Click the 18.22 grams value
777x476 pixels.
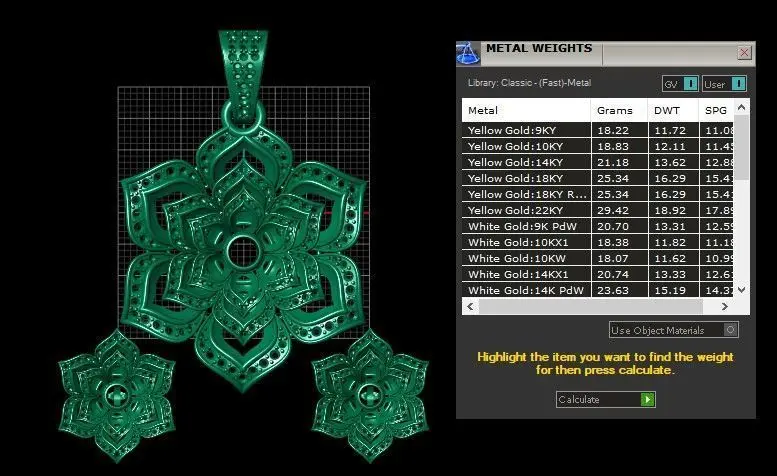pyautogui.click(x=613, y=130)
